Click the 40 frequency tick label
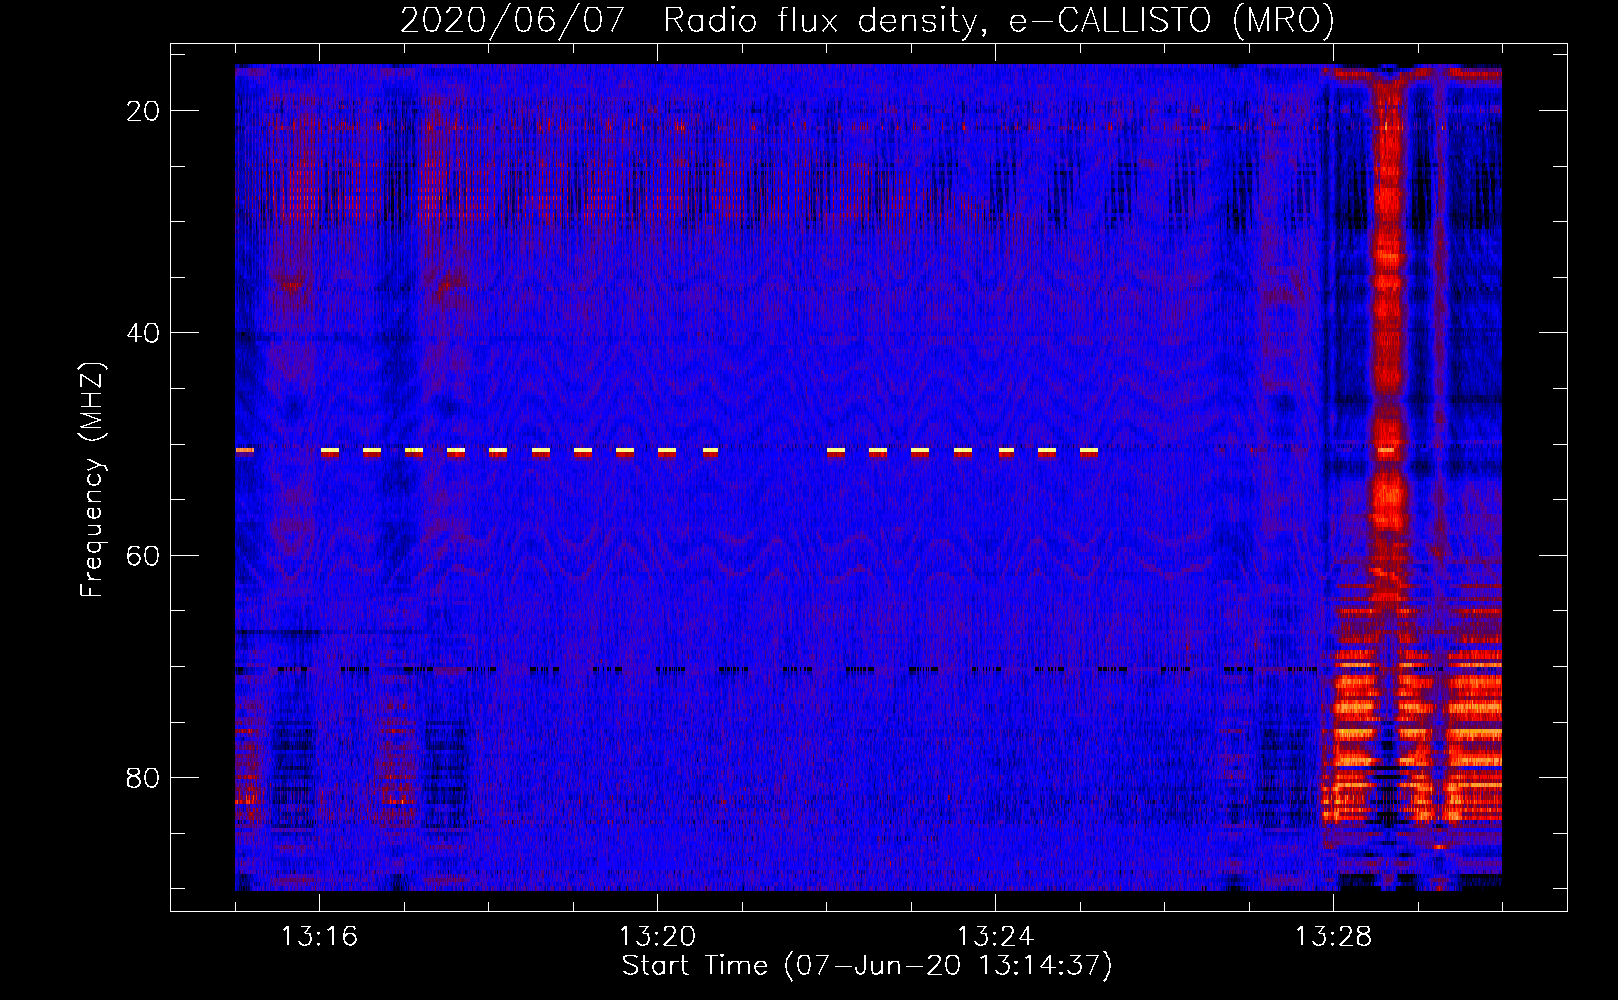Viewport: 1618px width, 1000px height. 143,333
